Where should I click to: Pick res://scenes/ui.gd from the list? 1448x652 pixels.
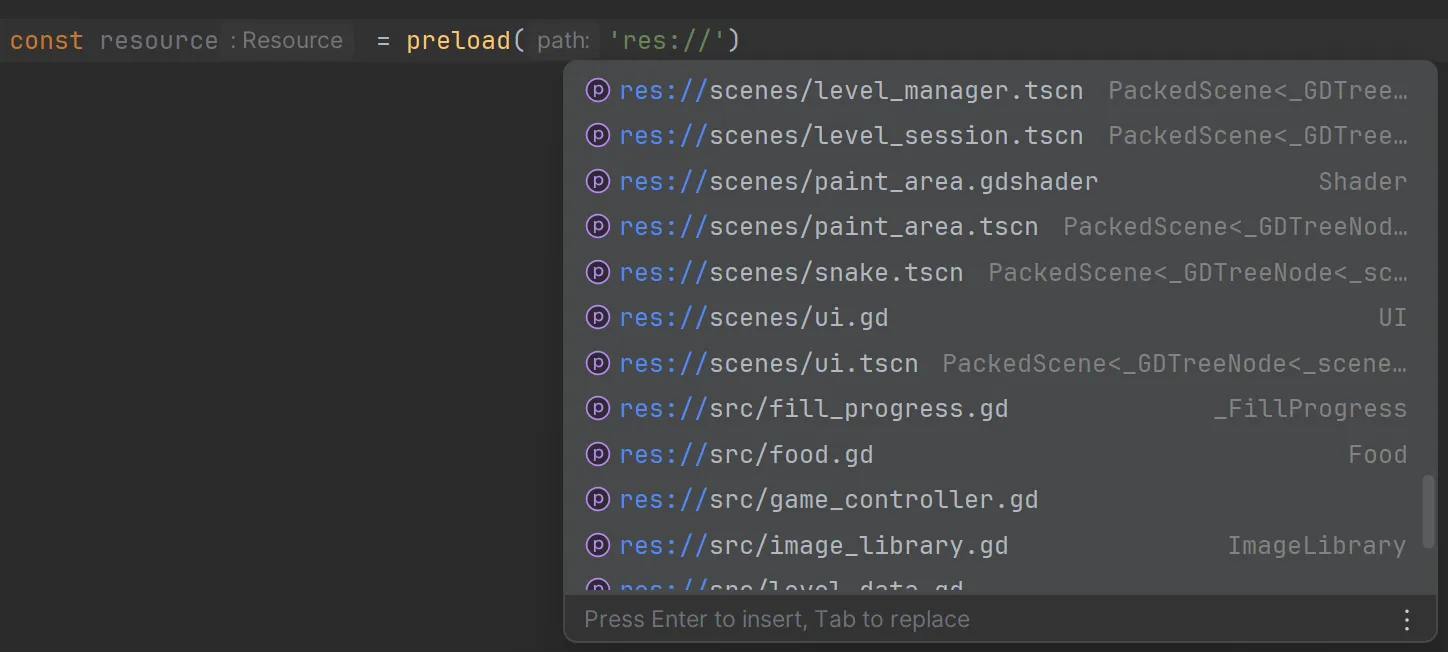[995, 317]
